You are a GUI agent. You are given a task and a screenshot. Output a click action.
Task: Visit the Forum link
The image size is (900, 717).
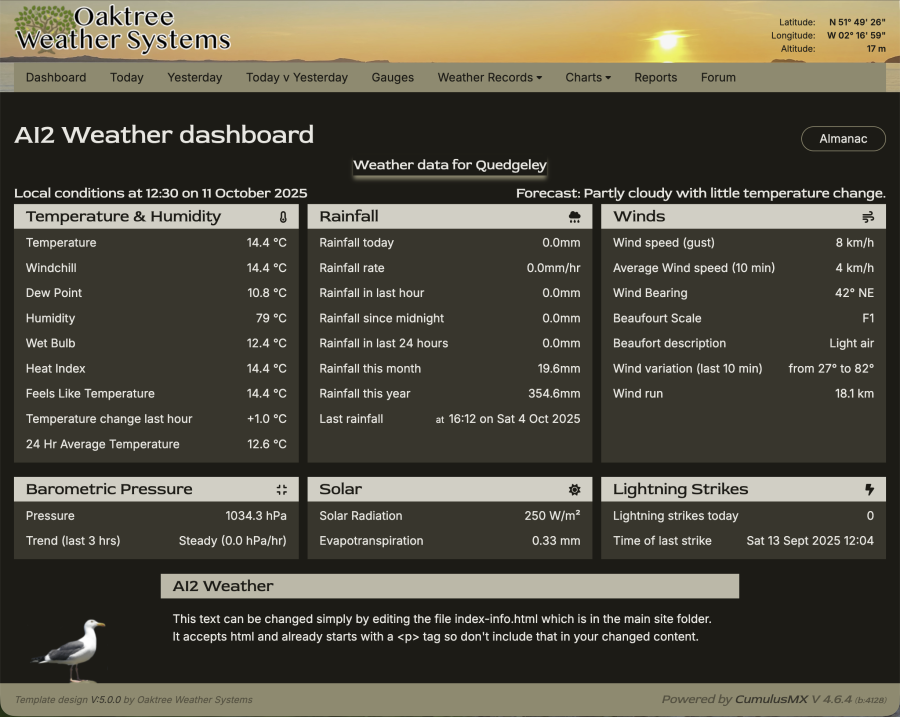tap(718, 78)
